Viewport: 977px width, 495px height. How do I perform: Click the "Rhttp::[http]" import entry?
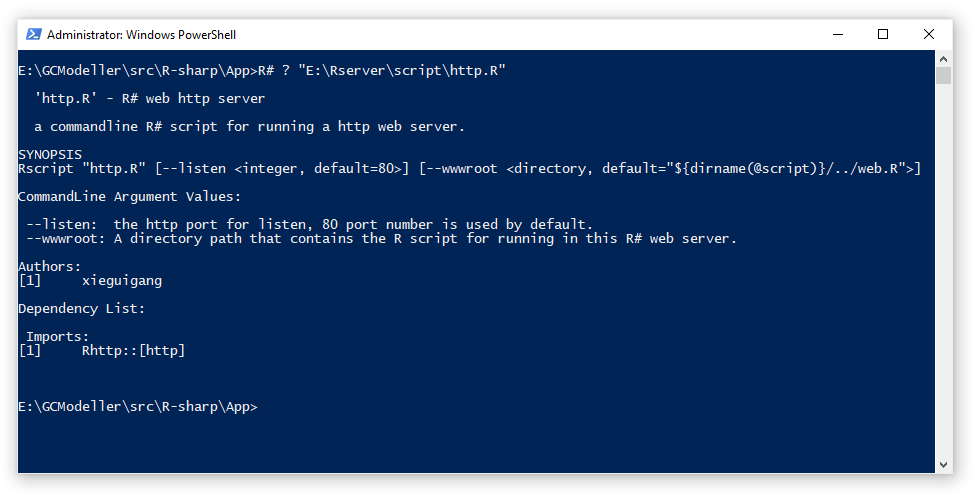(x=133, y=351)
